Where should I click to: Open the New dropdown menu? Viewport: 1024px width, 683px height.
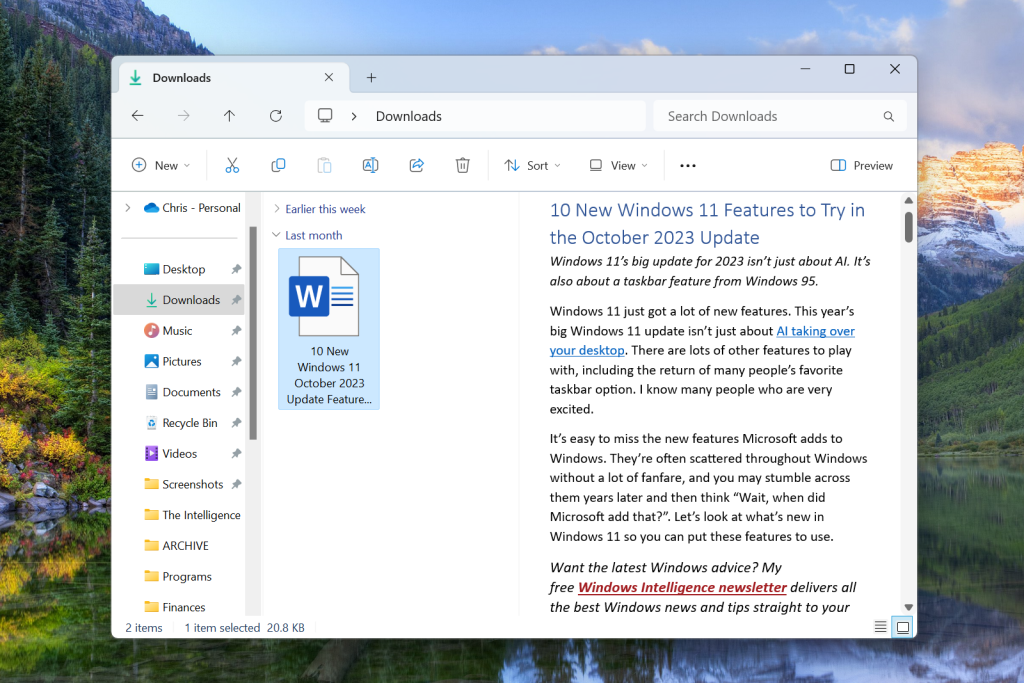tap(161, 166)
